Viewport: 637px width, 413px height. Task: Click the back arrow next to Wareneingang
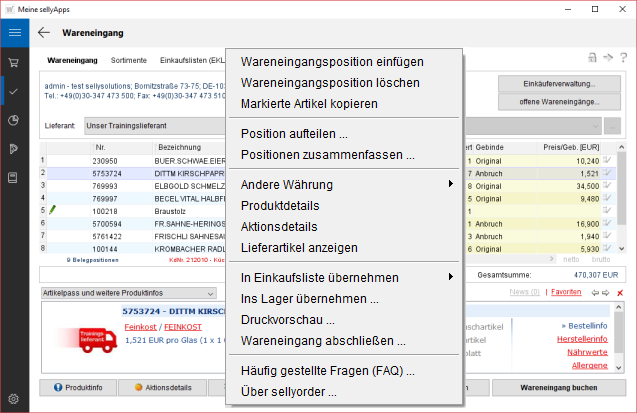pyautogui.click(x=44, y=32)
